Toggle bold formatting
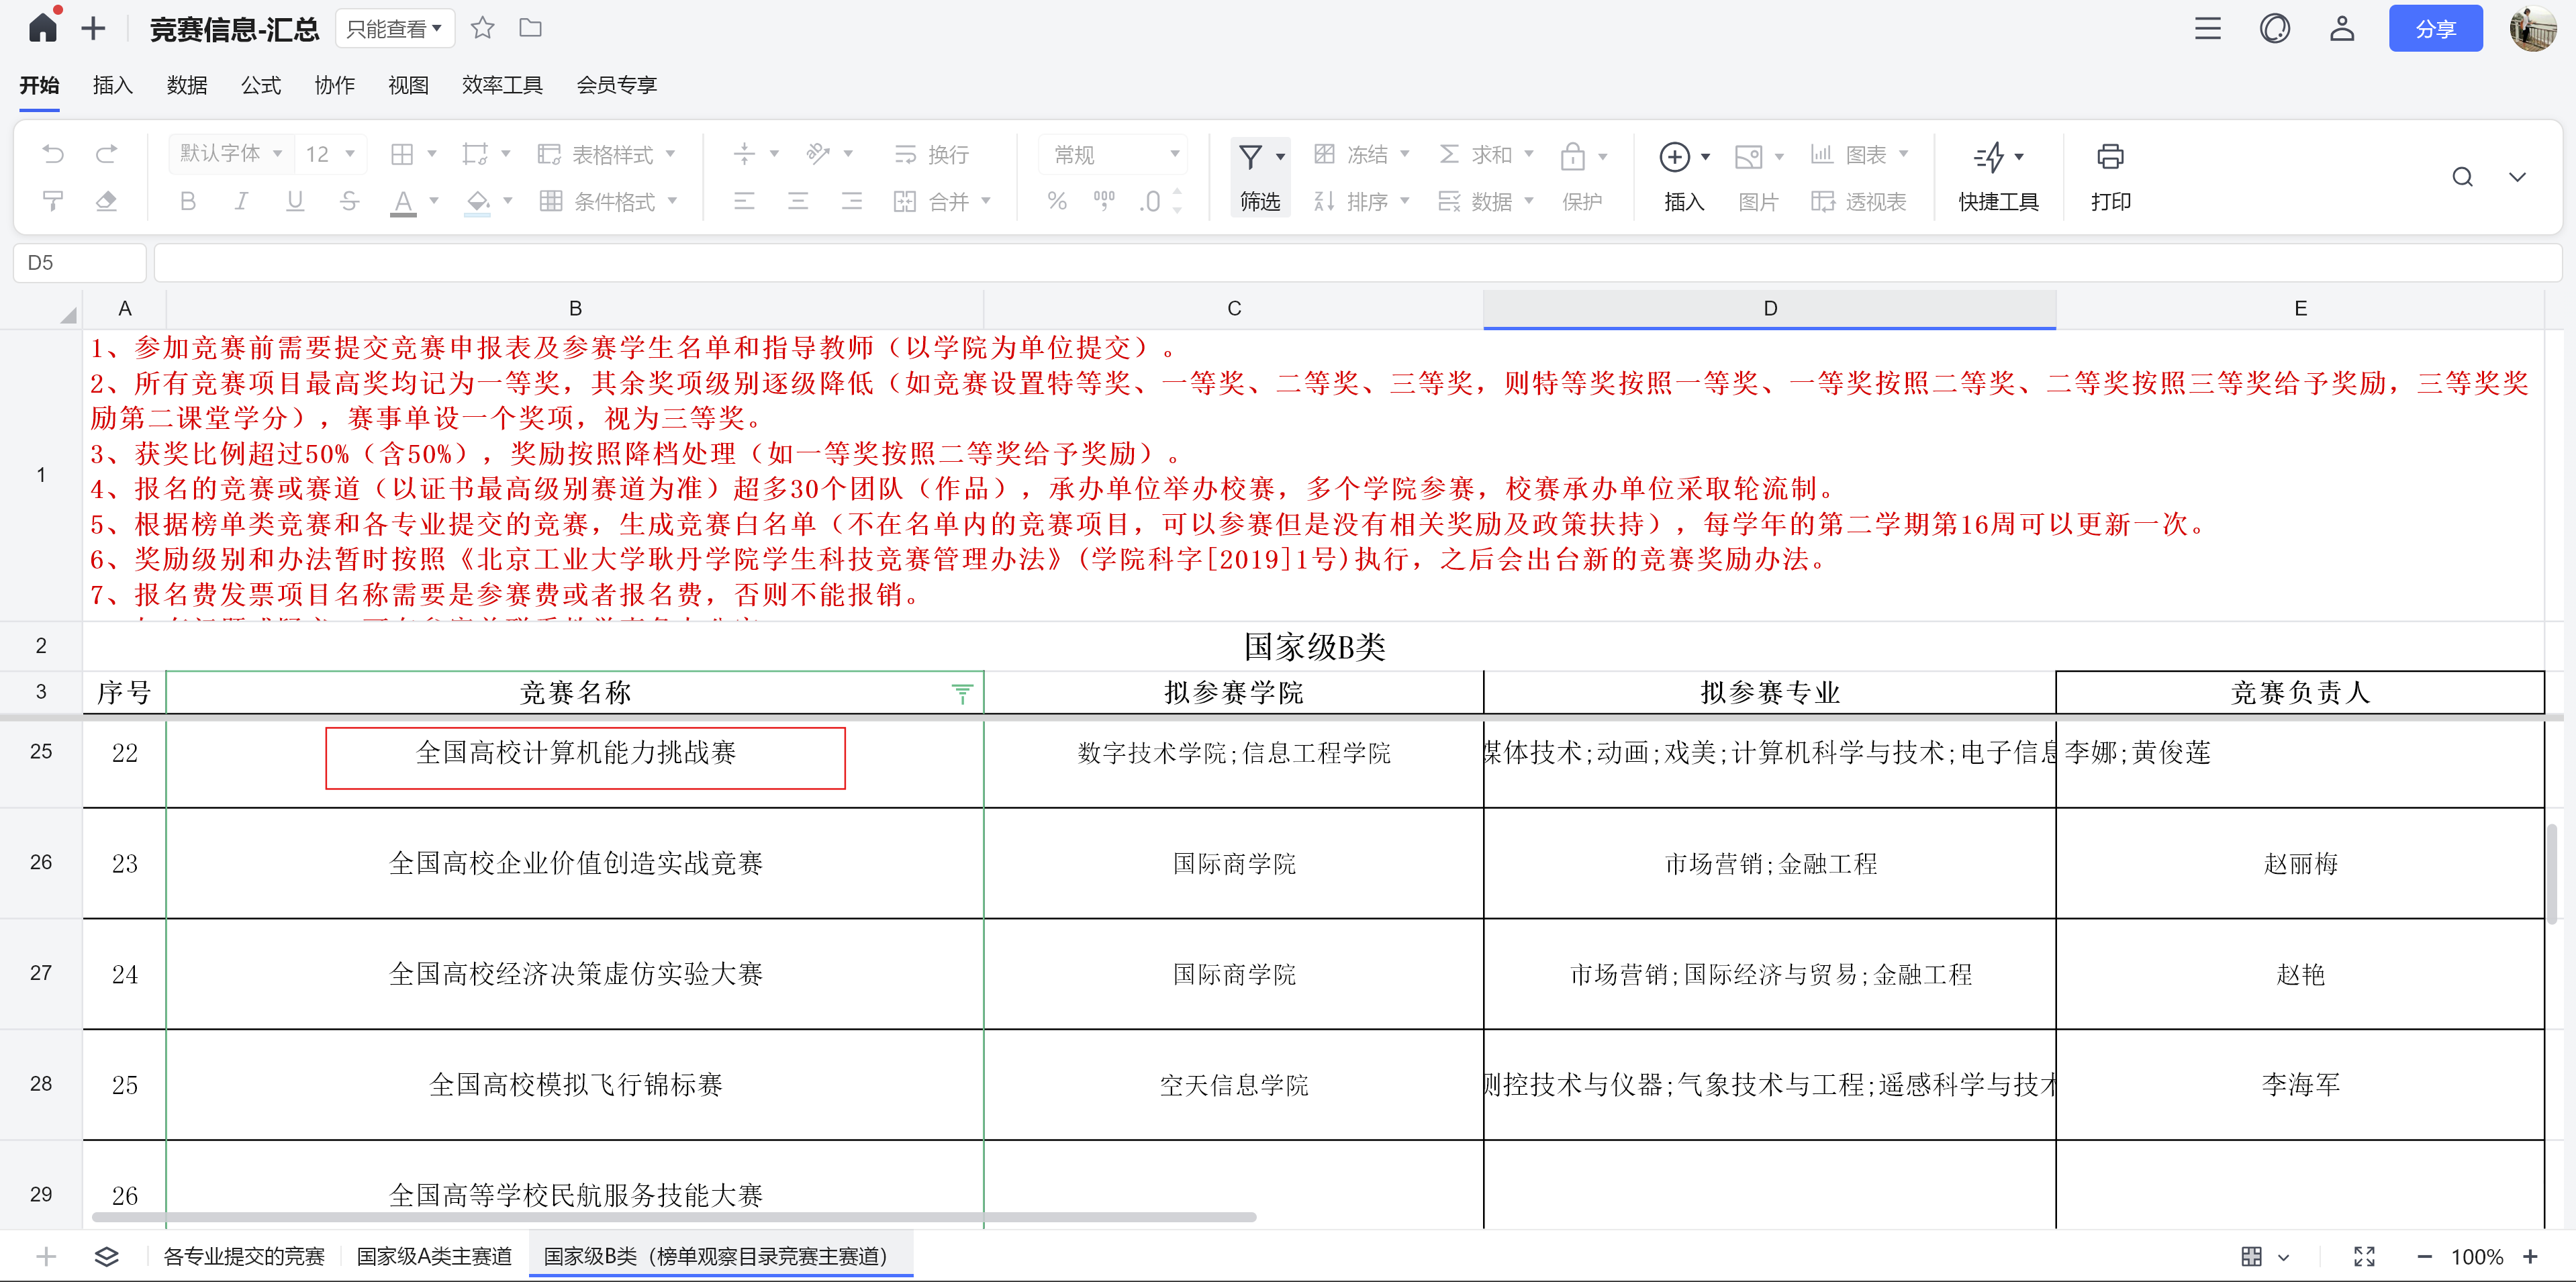This screenshot has width=2576, height=1282. pos(187,201)
